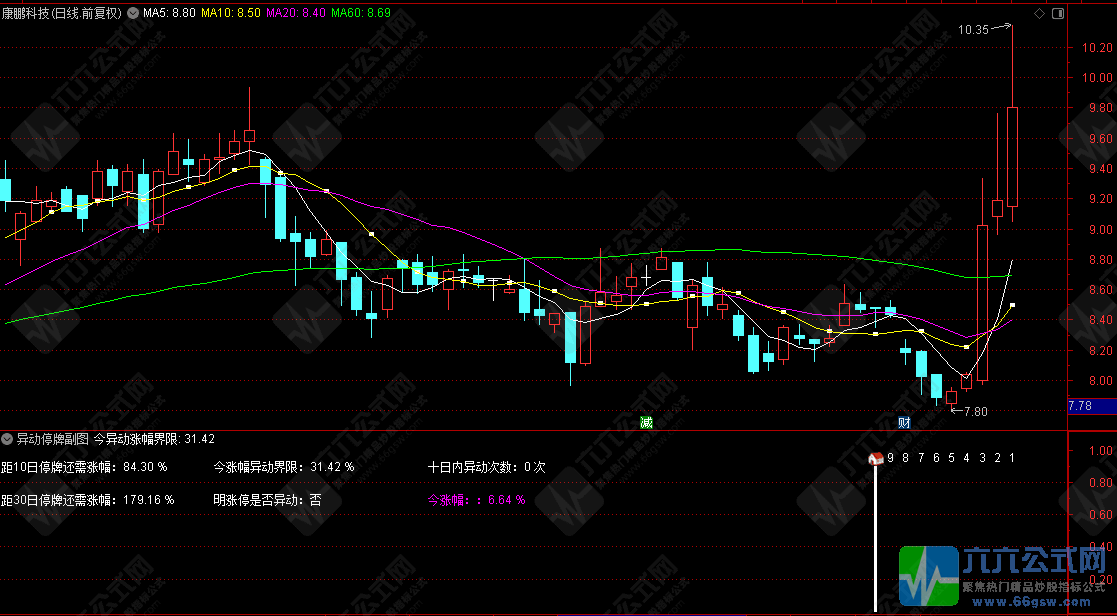Click the 10.35 high price annotation
This screenshot has width=1117, height=616.
coord(973,30)
